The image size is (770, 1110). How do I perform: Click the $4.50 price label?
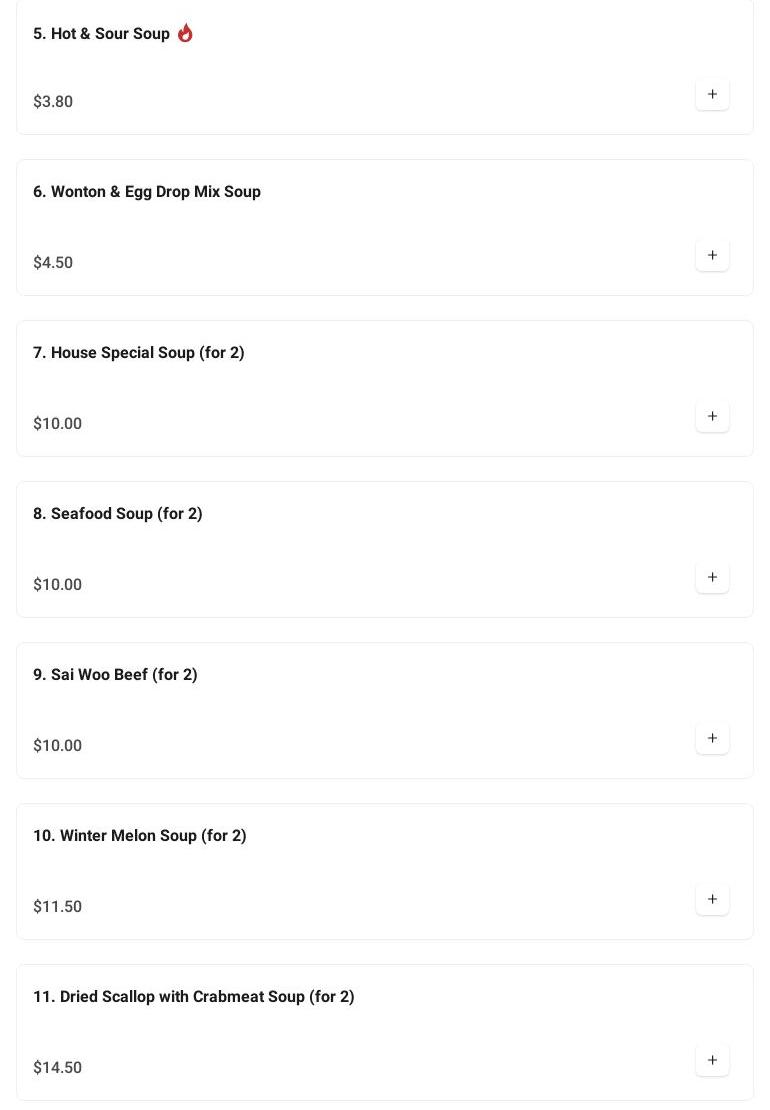tap(53, 263)
